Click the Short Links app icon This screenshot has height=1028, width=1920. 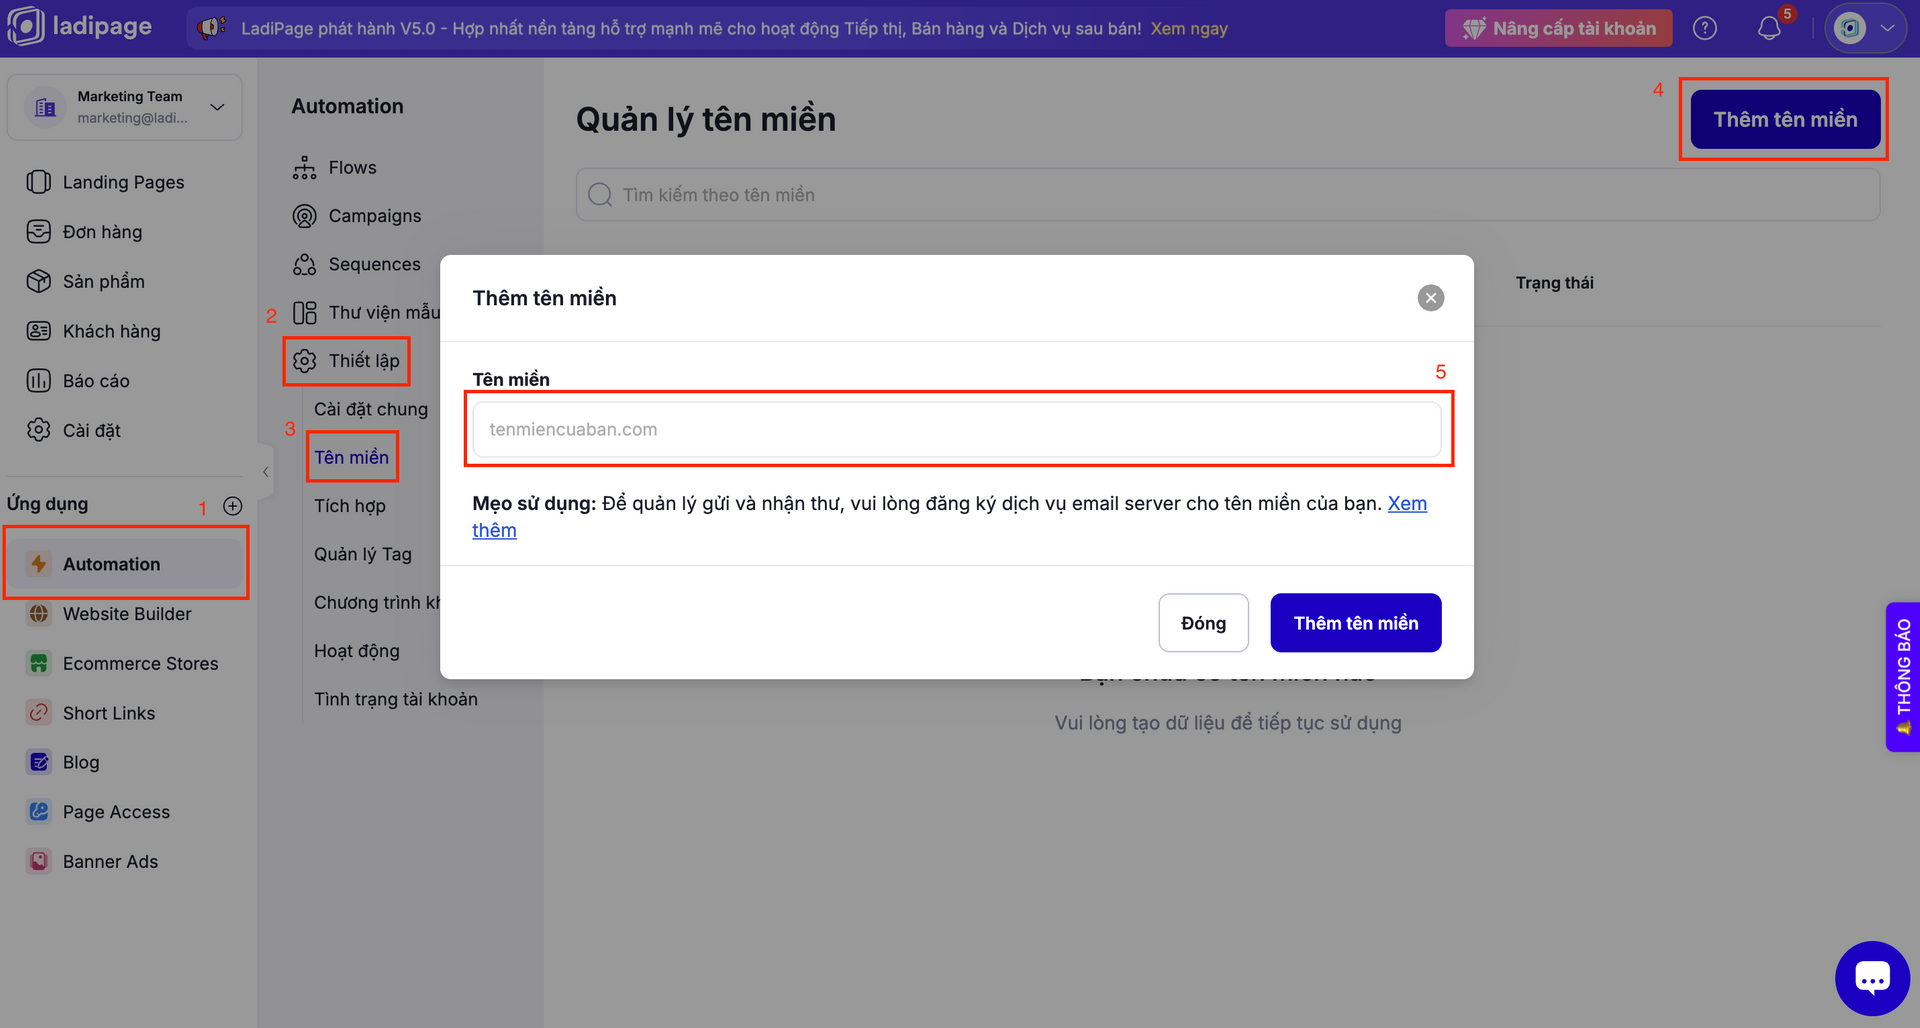pyautogui.click(x=39, y=713)
